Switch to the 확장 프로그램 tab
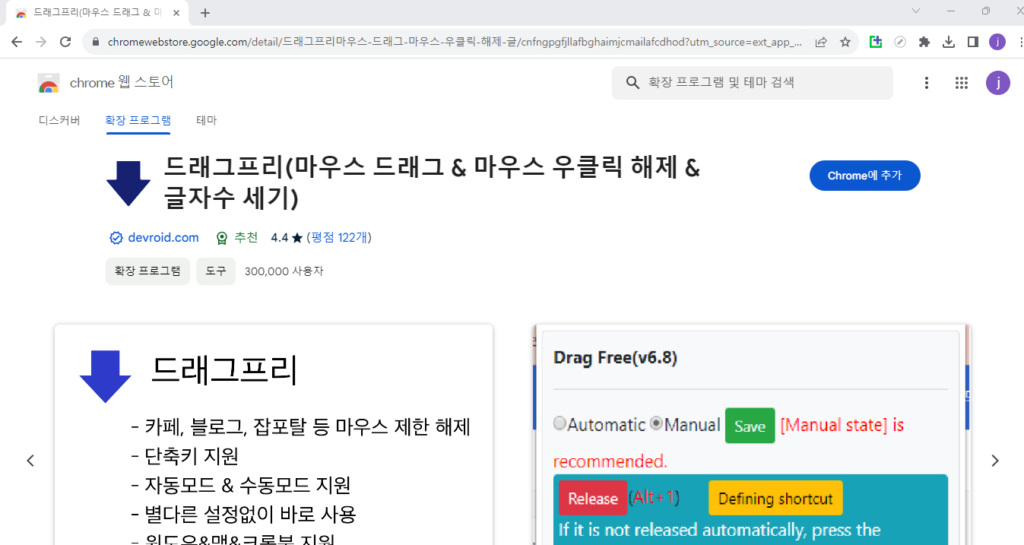This screenshot has height=545, width=1024. tap(138, 120)
